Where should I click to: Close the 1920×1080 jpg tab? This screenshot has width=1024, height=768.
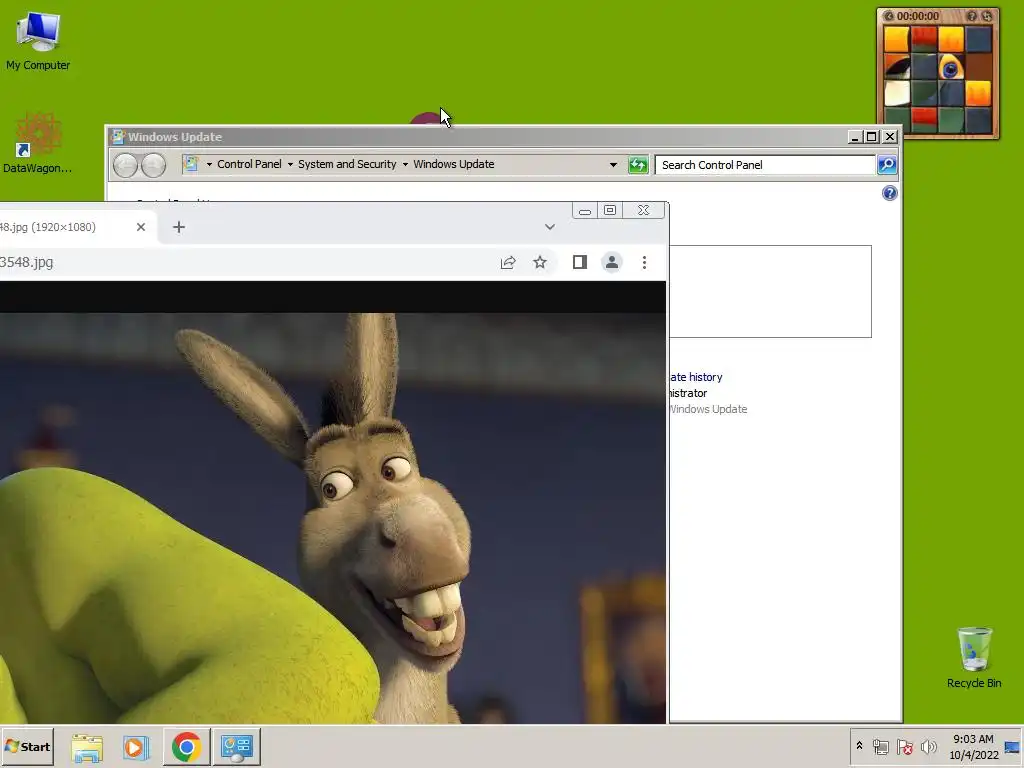point(141,227)
